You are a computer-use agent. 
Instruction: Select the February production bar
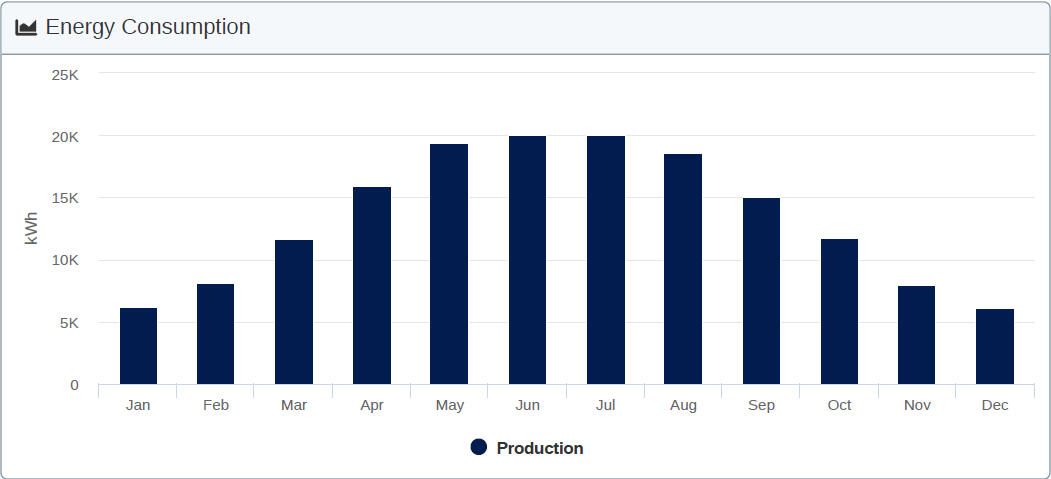click(215, 334)
